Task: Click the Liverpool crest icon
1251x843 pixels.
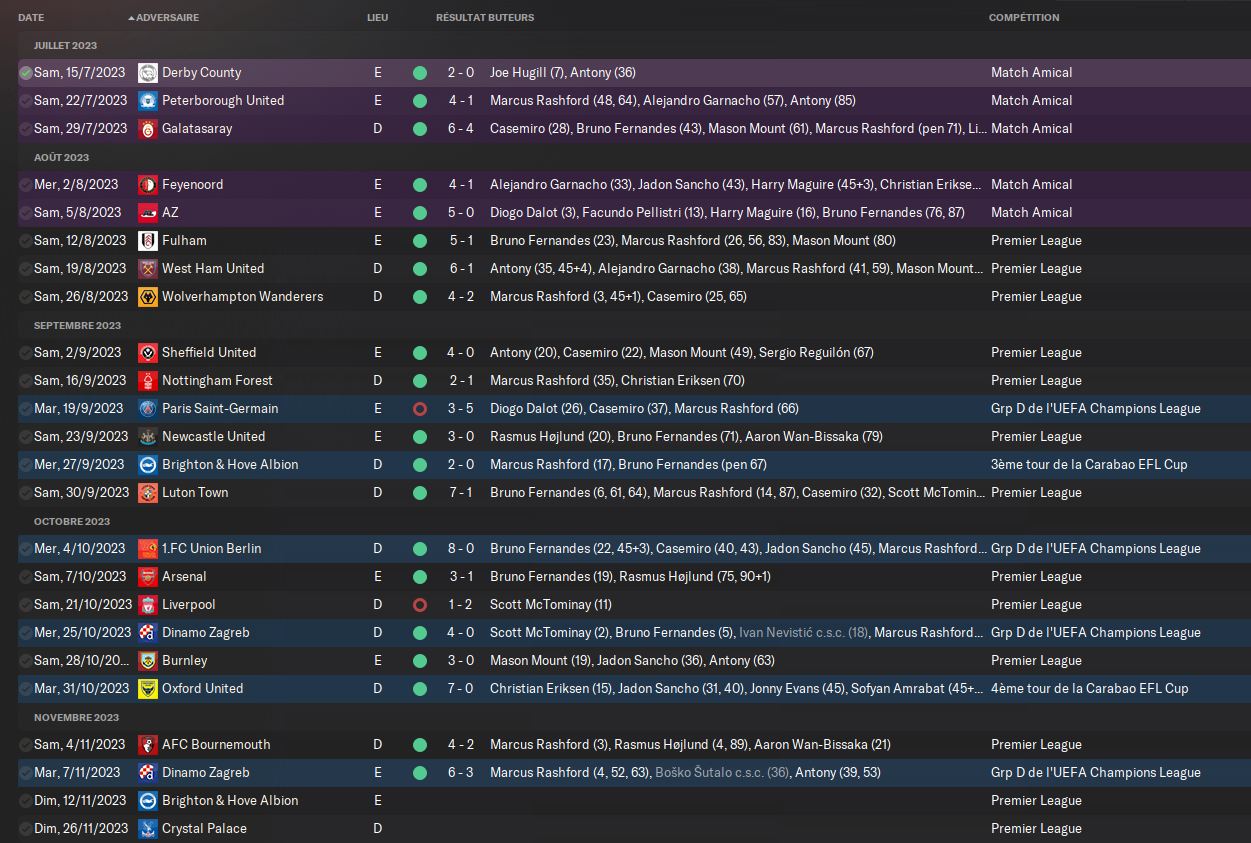Action: pyautogui.click(x=148, y=605)
